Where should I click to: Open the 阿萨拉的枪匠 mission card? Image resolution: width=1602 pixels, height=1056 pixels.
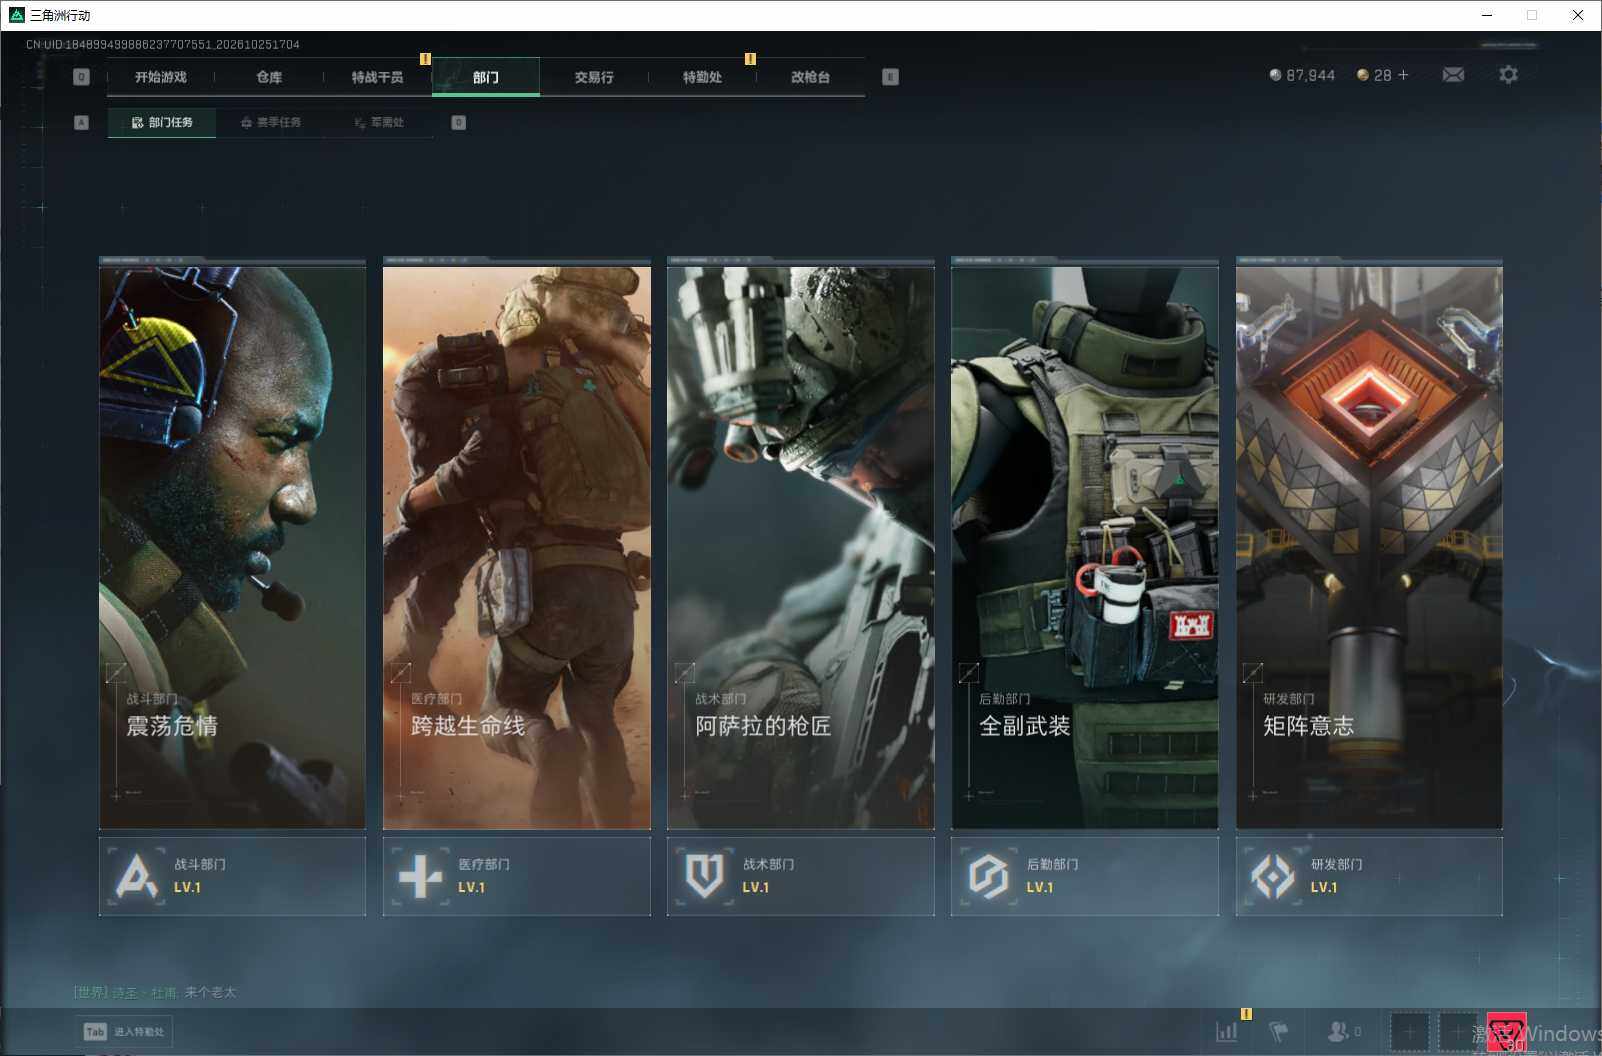pyautogui.click(x=801, y=543)
